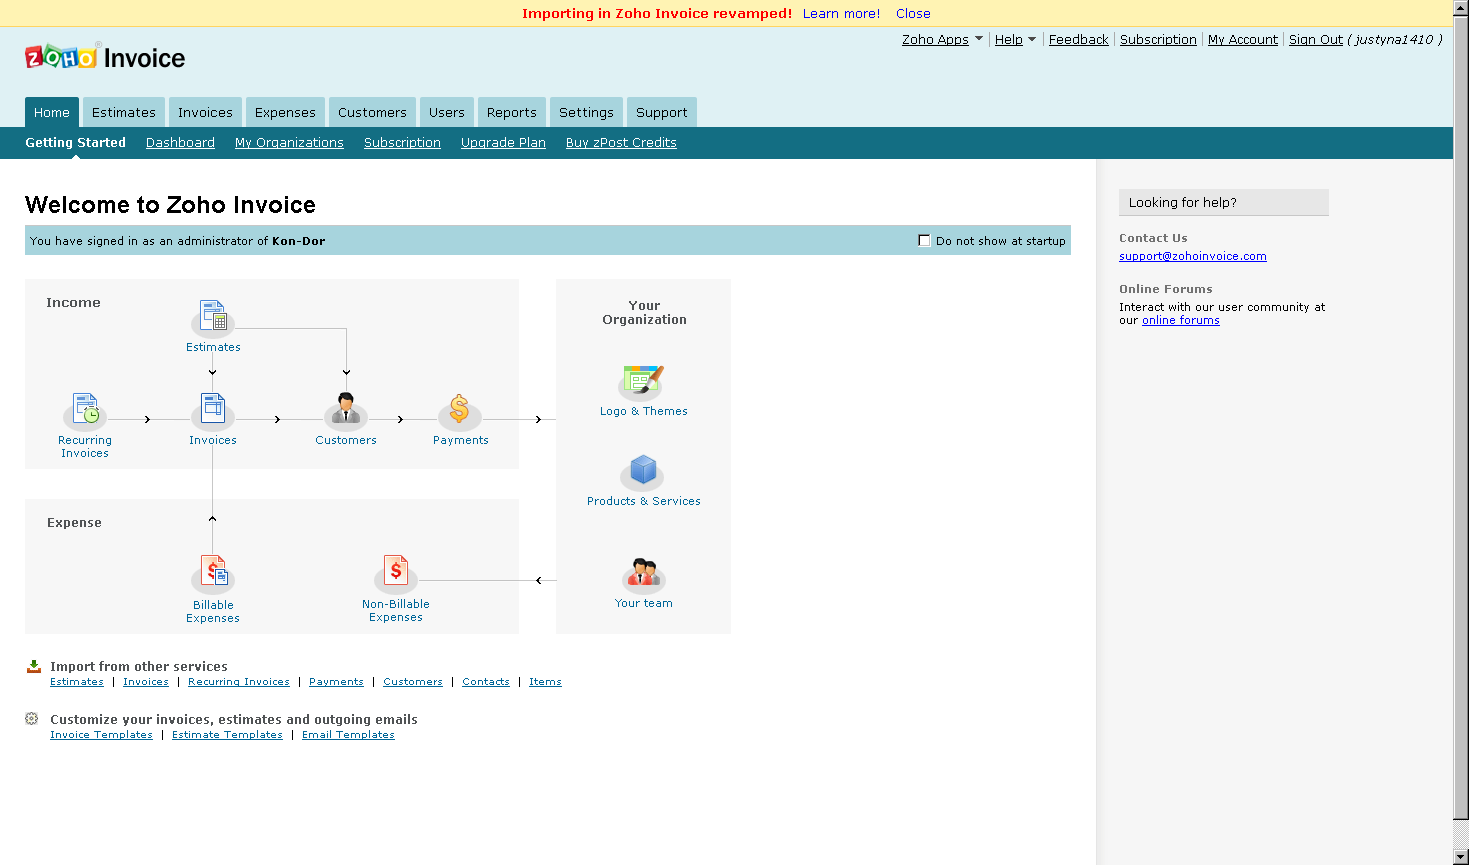Go to My Organizations
This screenshot has height=865, width=1469.
[289, 142]
